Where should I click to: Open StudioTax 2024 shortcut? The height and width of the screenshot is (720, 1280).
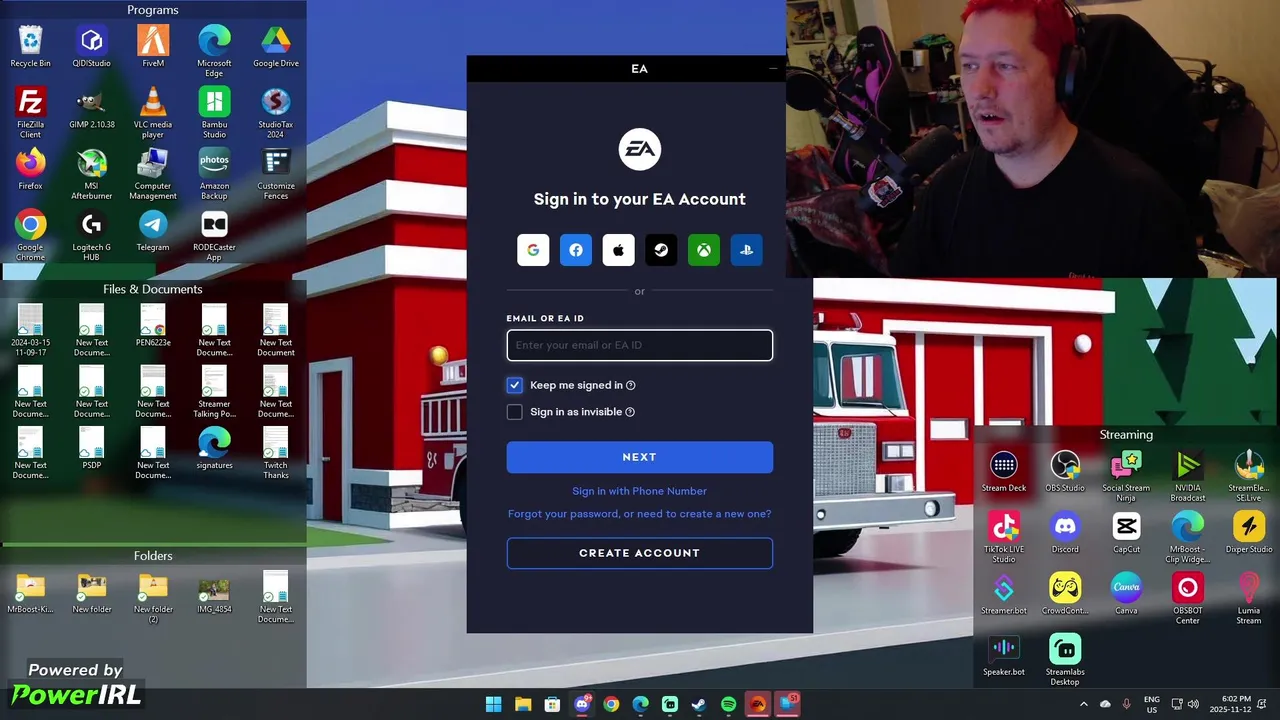[x=276, y=112]
